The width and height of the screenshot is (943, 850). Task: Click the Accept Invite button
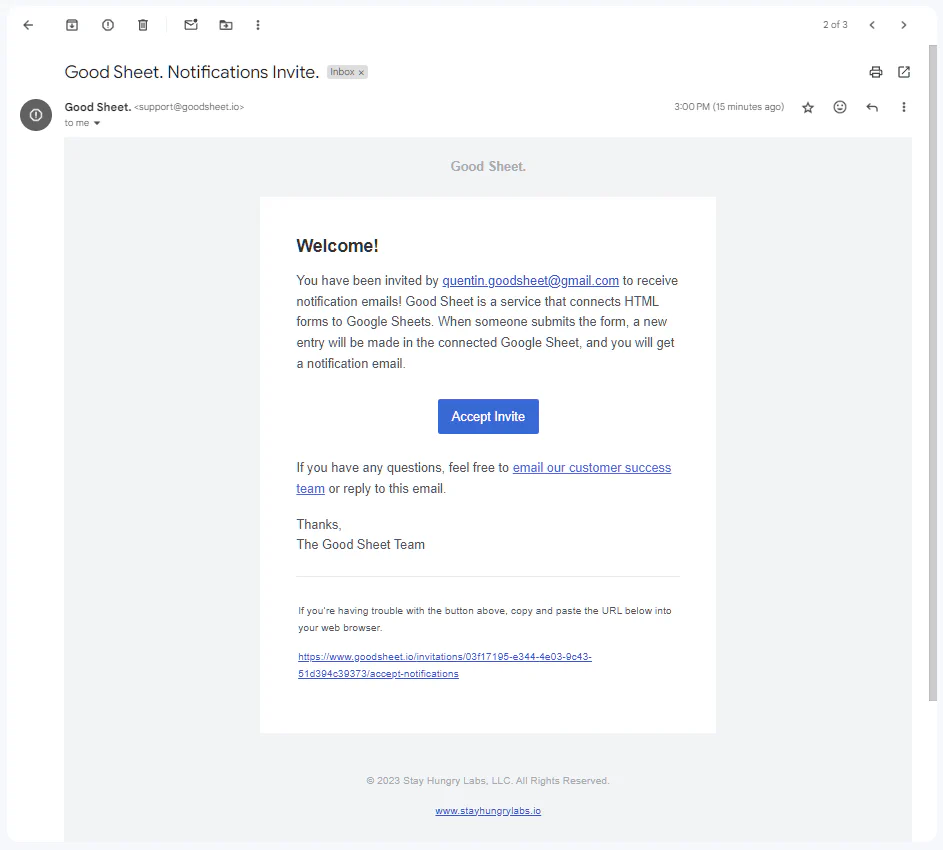488,416
